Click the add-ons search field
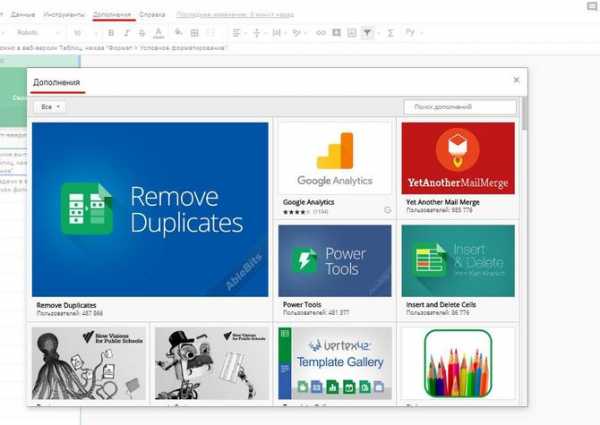 [460, 107]
